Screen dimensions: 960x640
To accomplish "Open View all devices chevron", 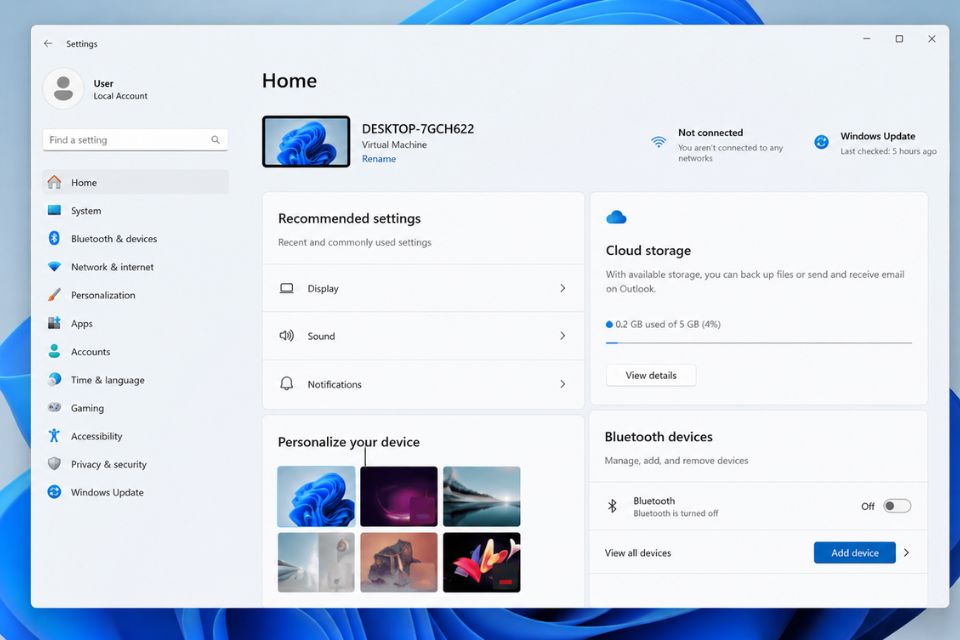I will click(x=907, y=552).
